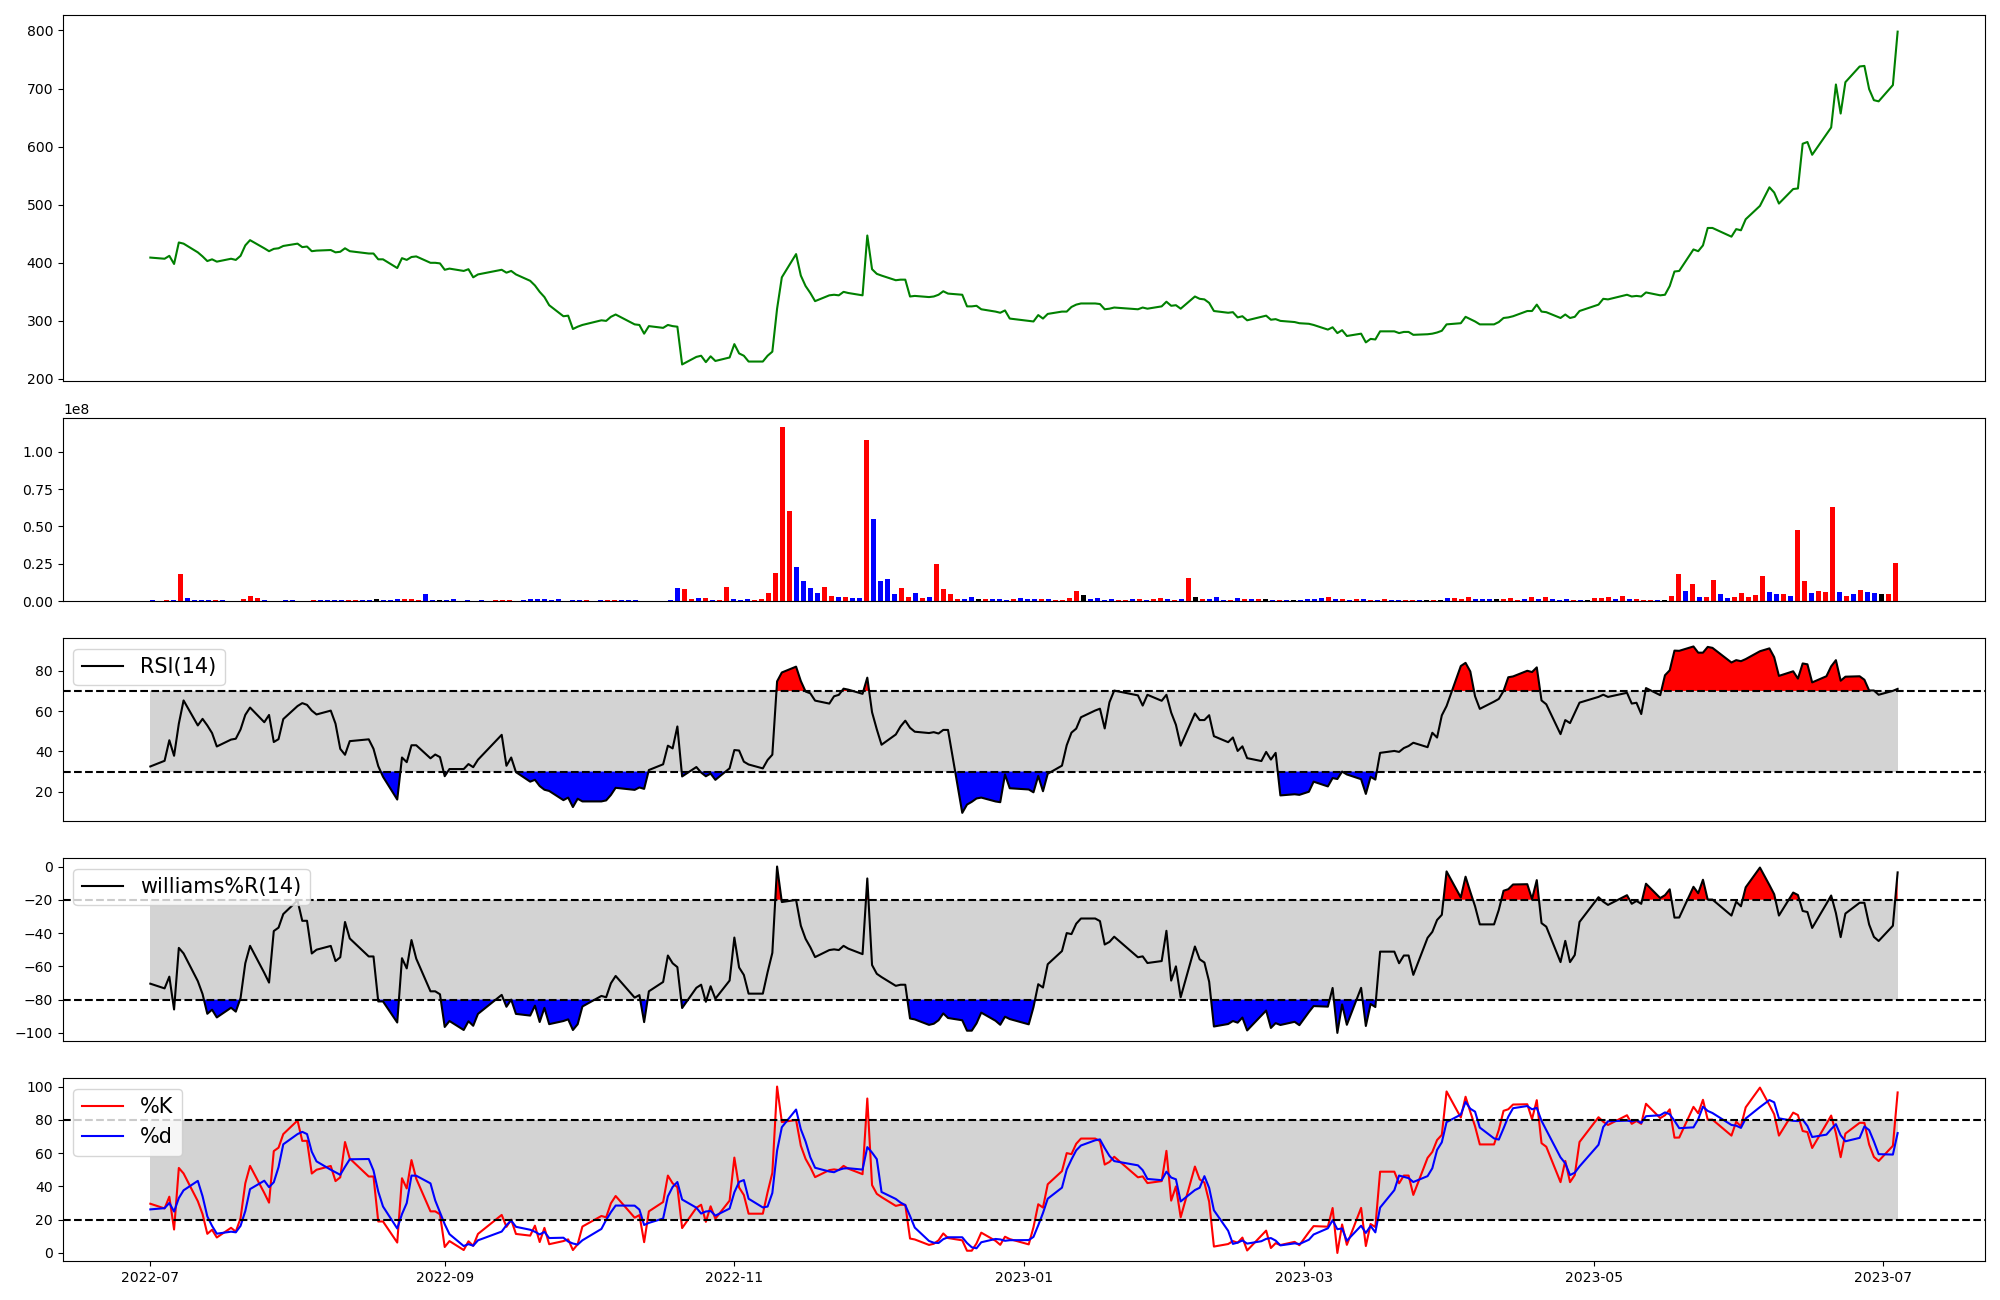This screenshot has height=1300, width=2000.
Task: Click the red line swatch beside %K
Action: pyautogui.click(x=102, y=1106)
